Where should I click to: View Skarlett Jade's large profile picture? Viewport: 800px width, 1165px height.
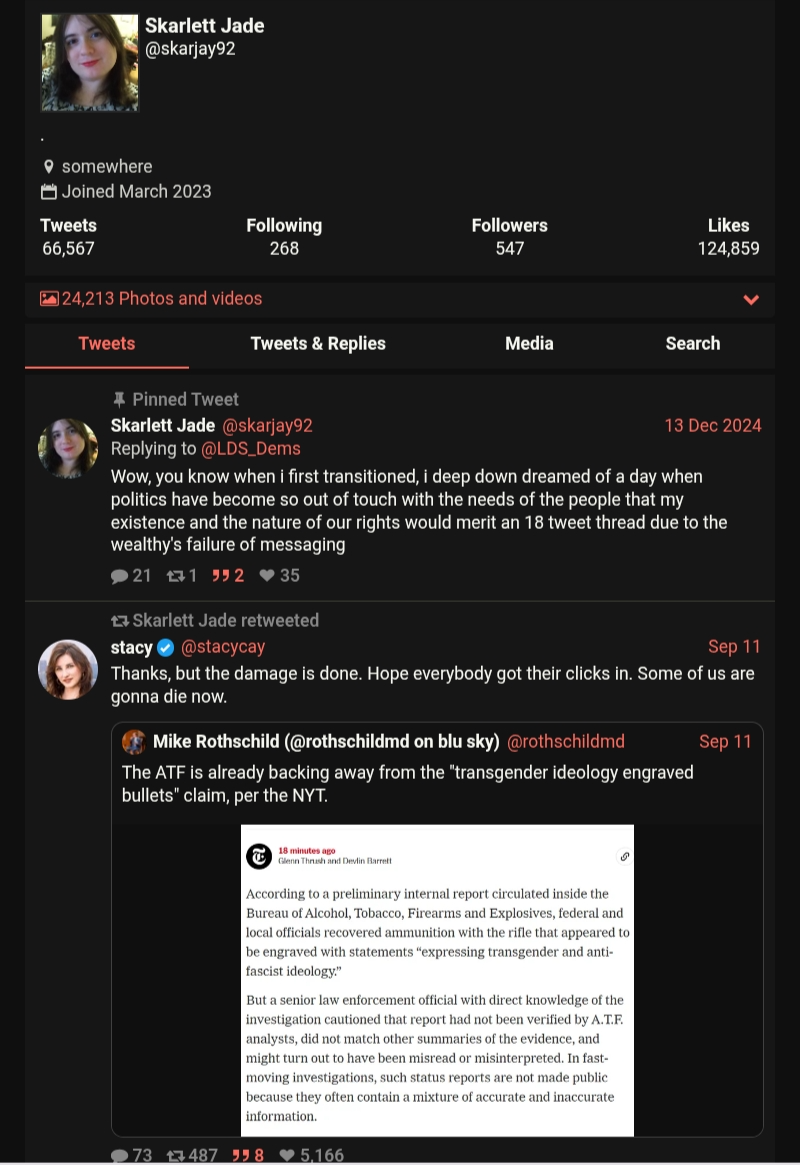point(89,62)
